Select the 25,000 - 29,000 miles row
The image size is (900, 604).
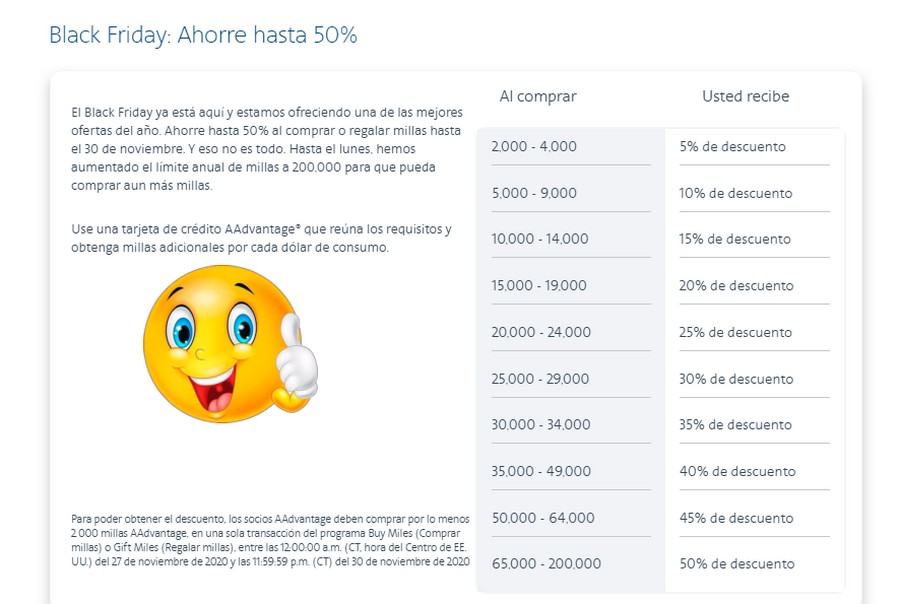point(660,379)
